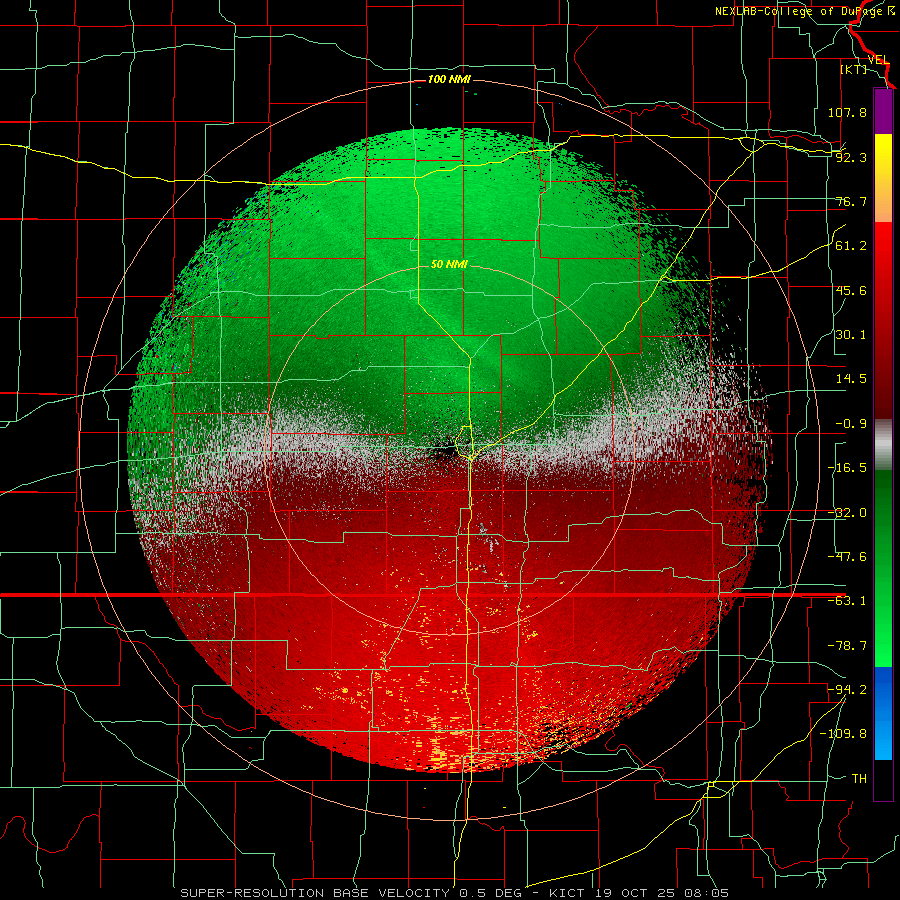This screenshot has height=900, width=900.
Task: Pick the light blue segment of color bar
Action: tap(883, 713)
